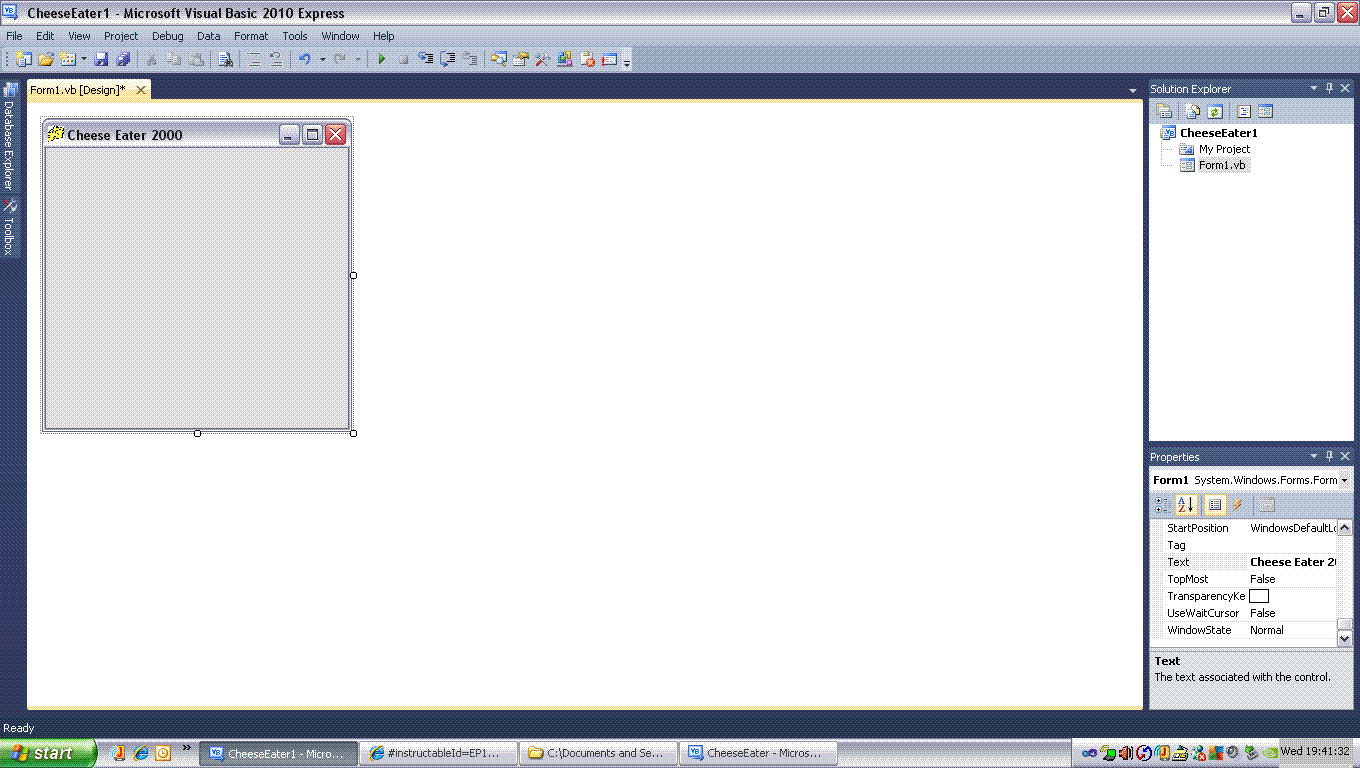
Task: Open the Project menu
Action: pos(121,36)
